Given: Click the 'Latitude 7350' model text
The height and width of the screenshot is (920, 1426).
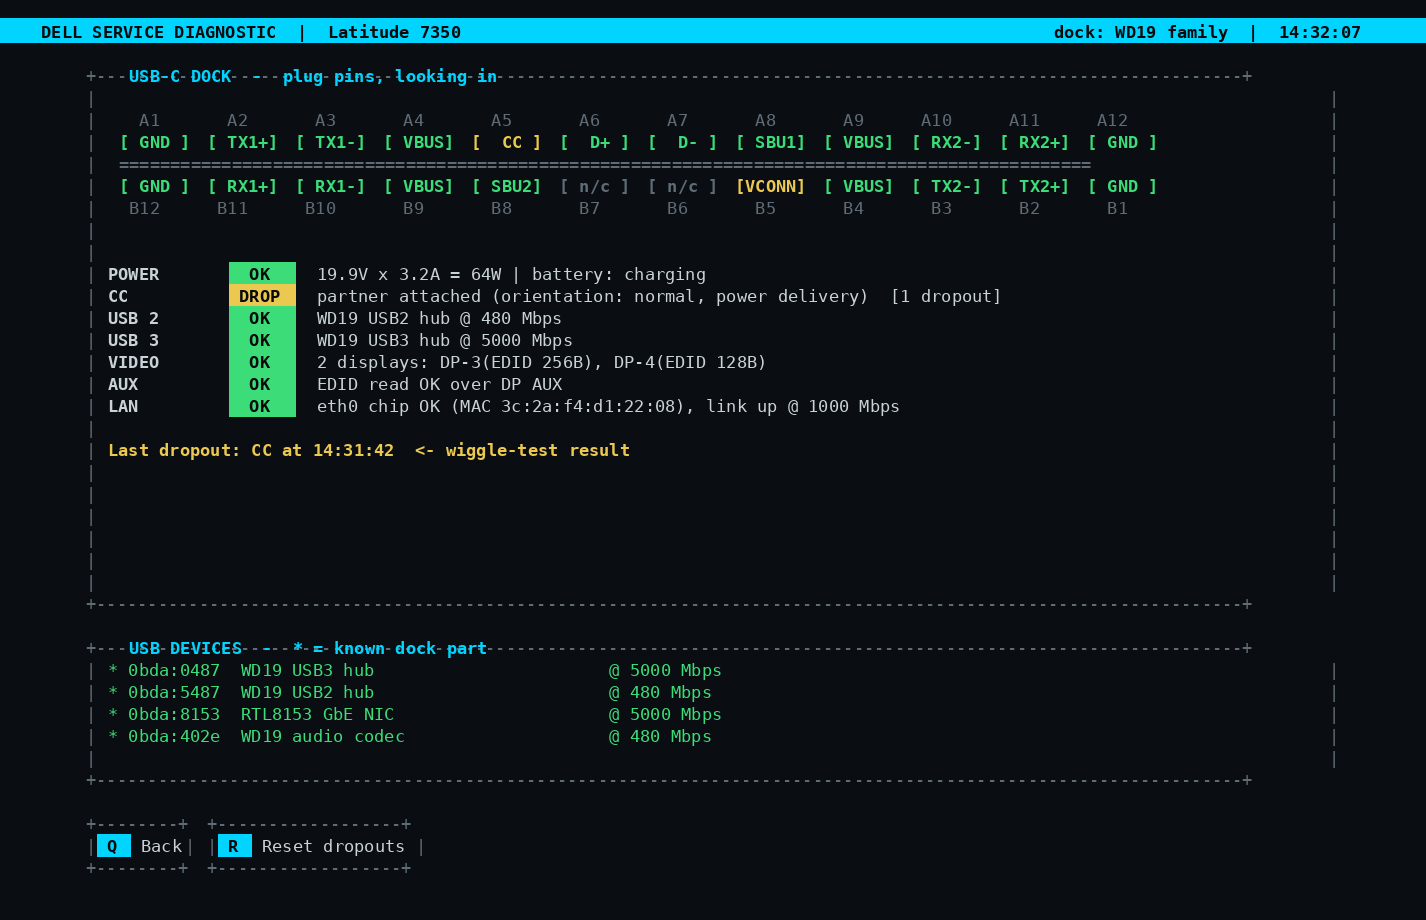Looking at the screenshot, I should (x=394, y=32).
